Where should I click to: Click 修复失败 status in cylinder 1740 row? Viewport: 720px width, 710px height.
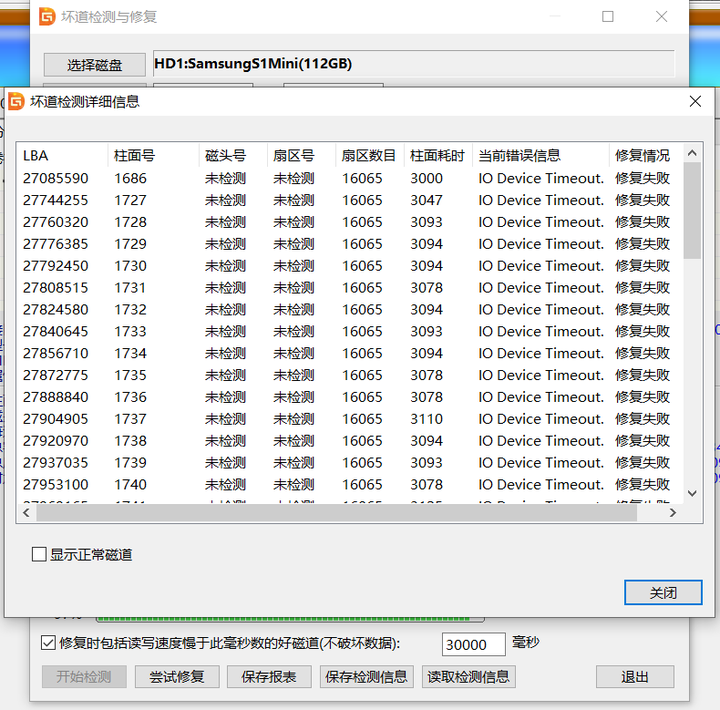[x=642, y=485]
